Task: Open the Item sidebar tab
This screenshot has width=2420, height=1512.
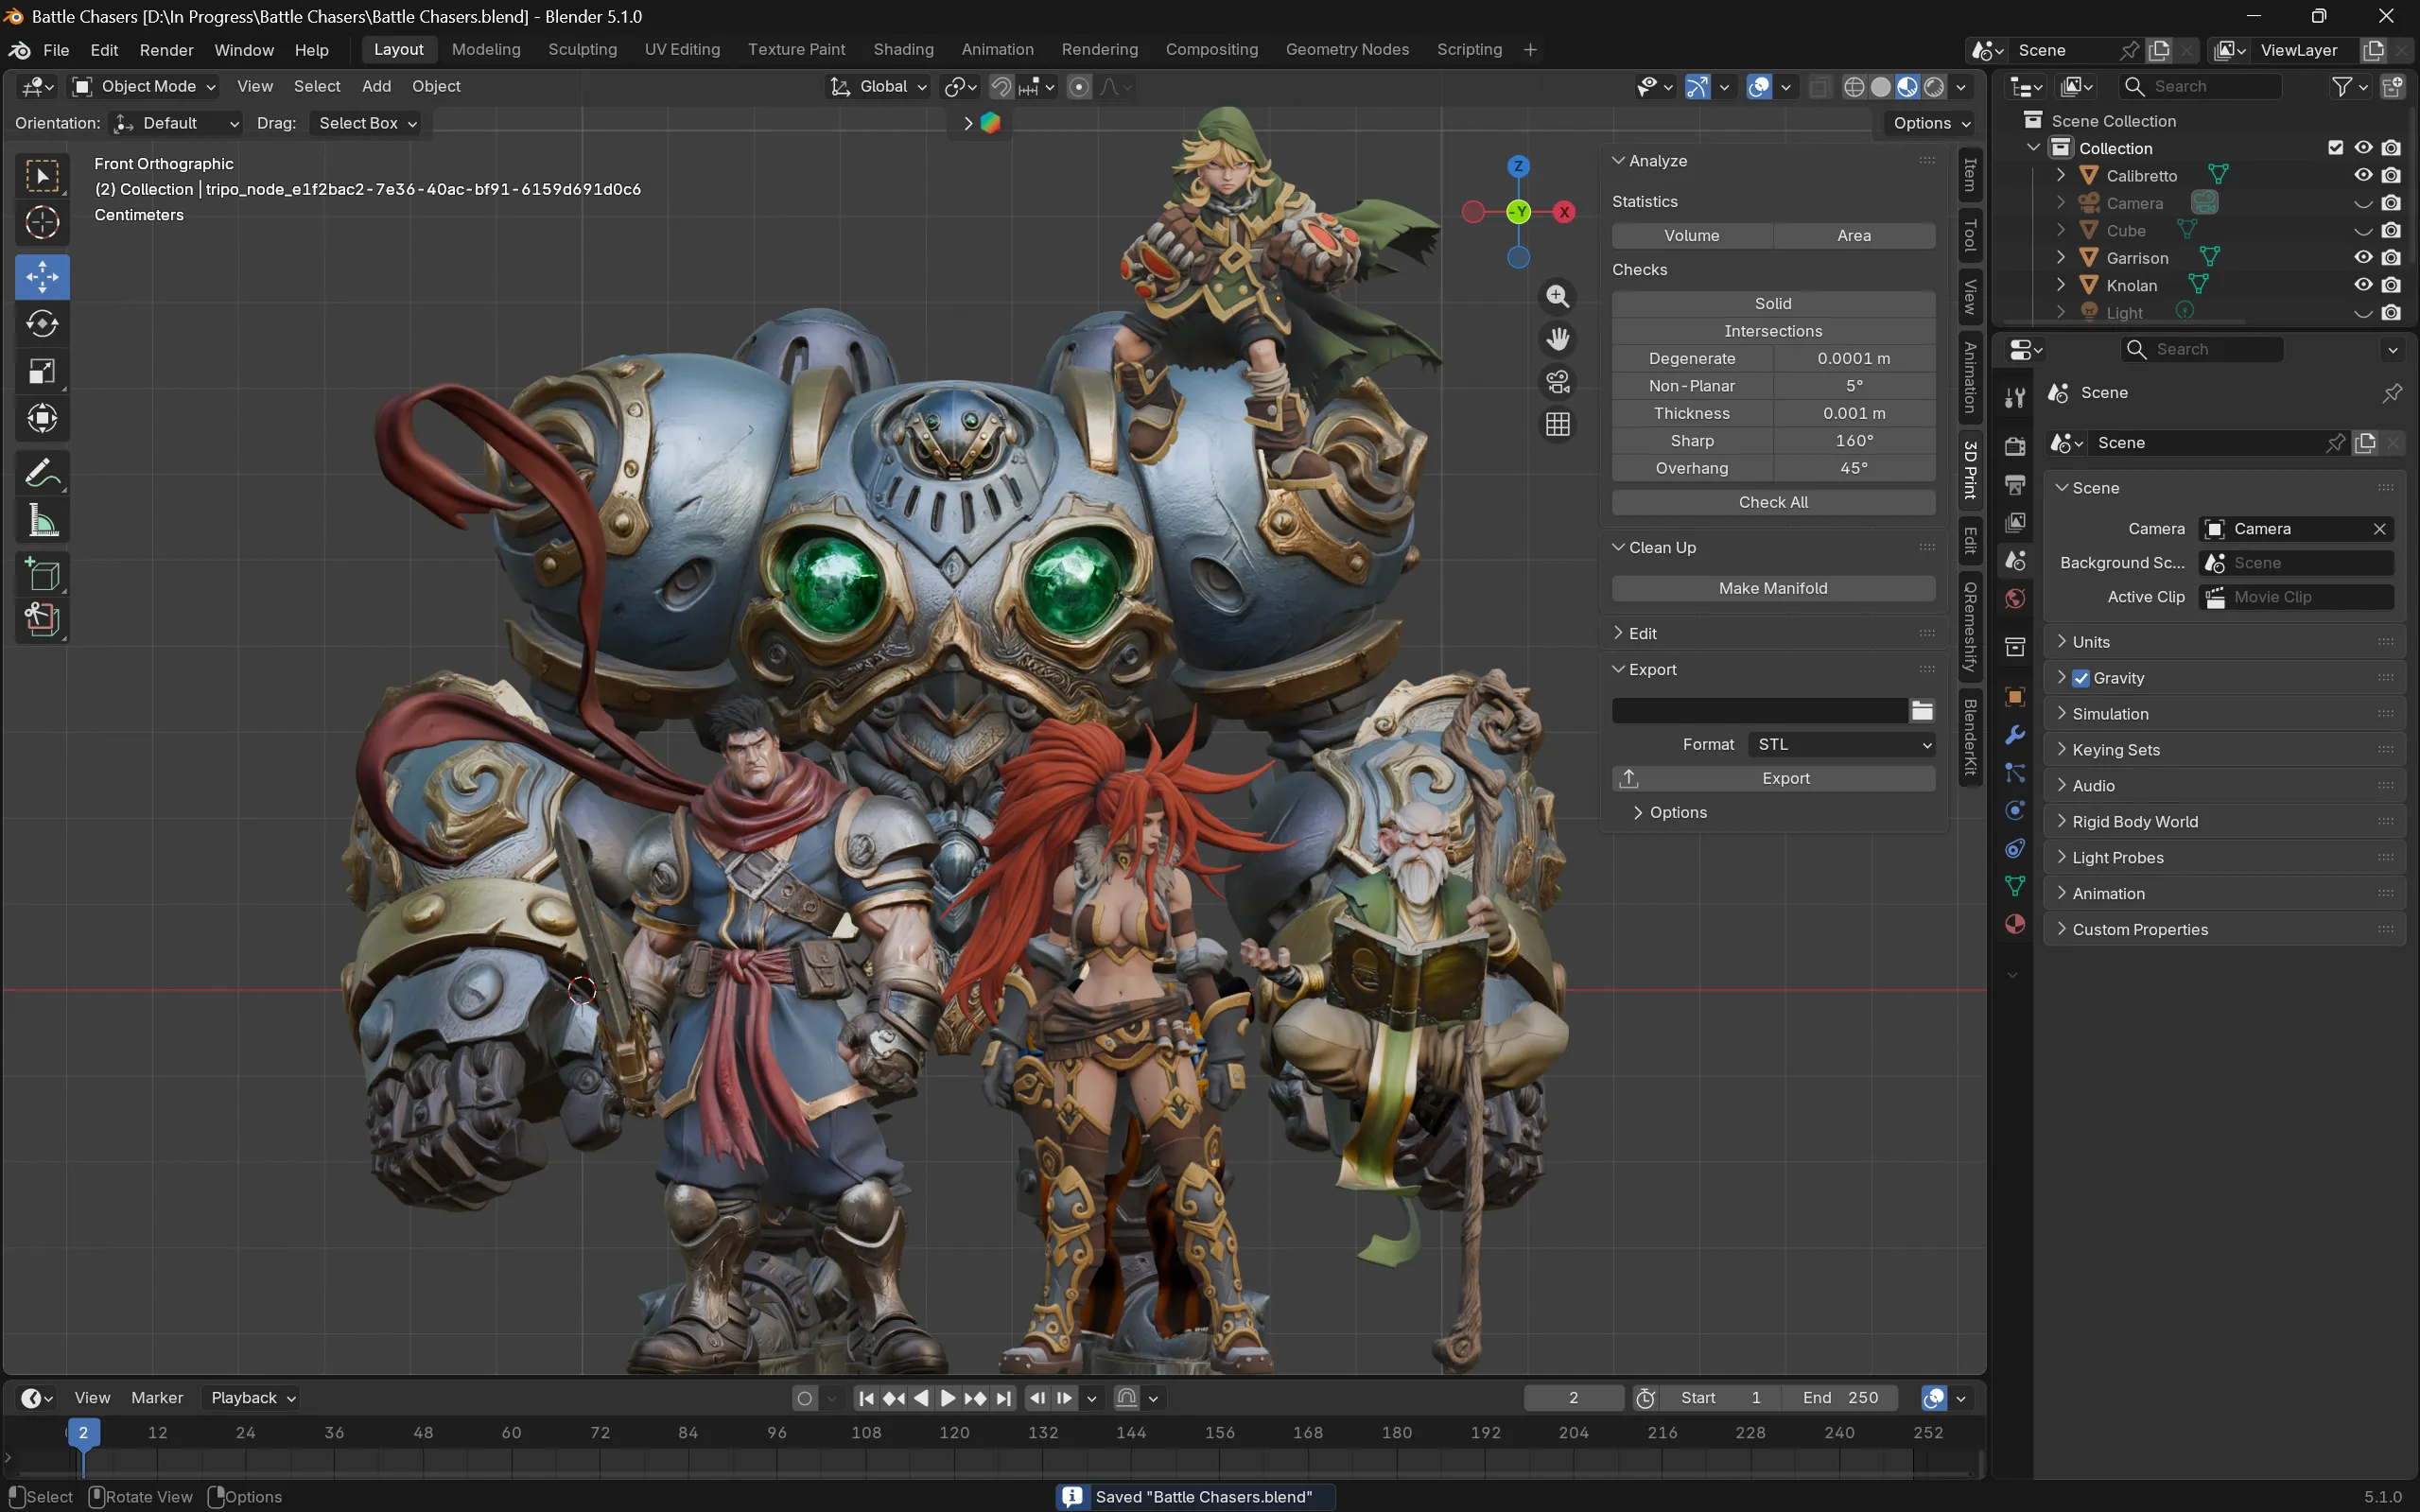Action: coord(1970,176)
